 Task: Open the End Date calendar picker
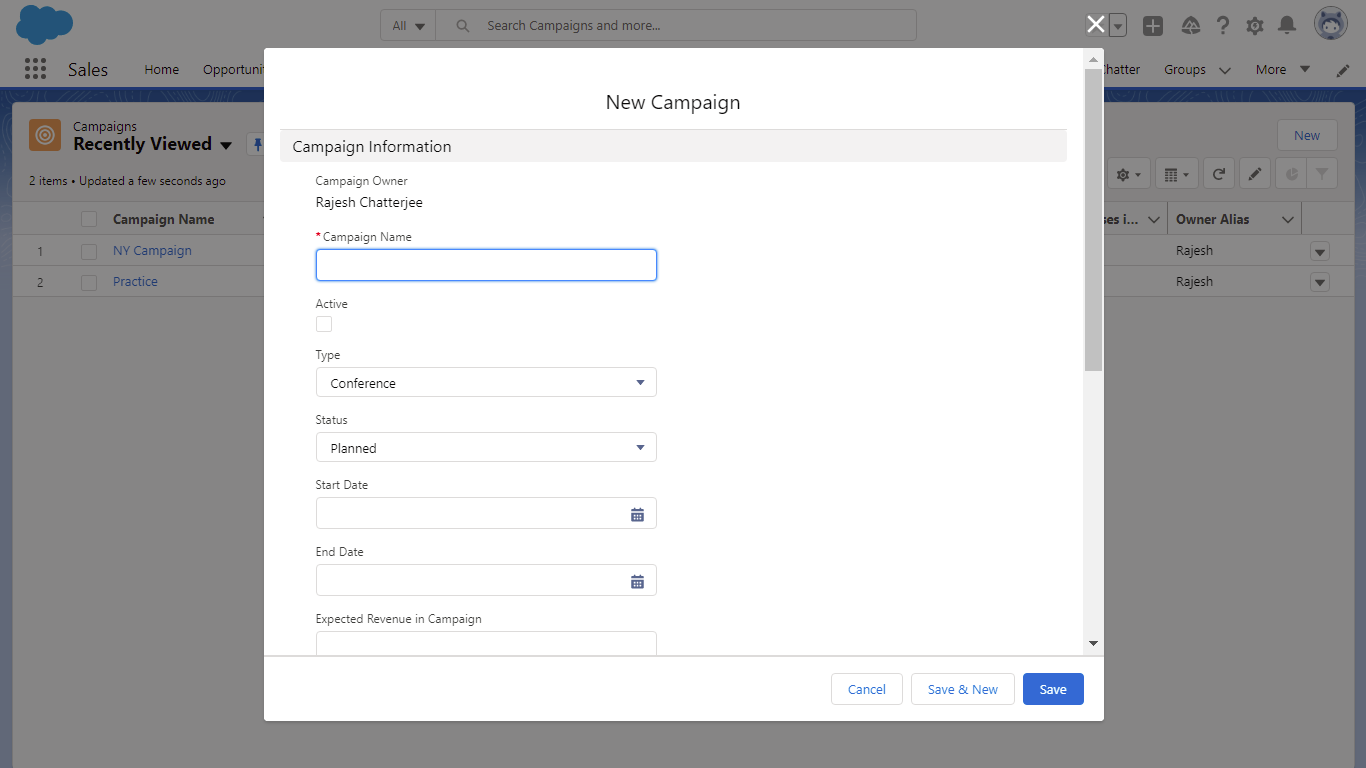point(637,581)
